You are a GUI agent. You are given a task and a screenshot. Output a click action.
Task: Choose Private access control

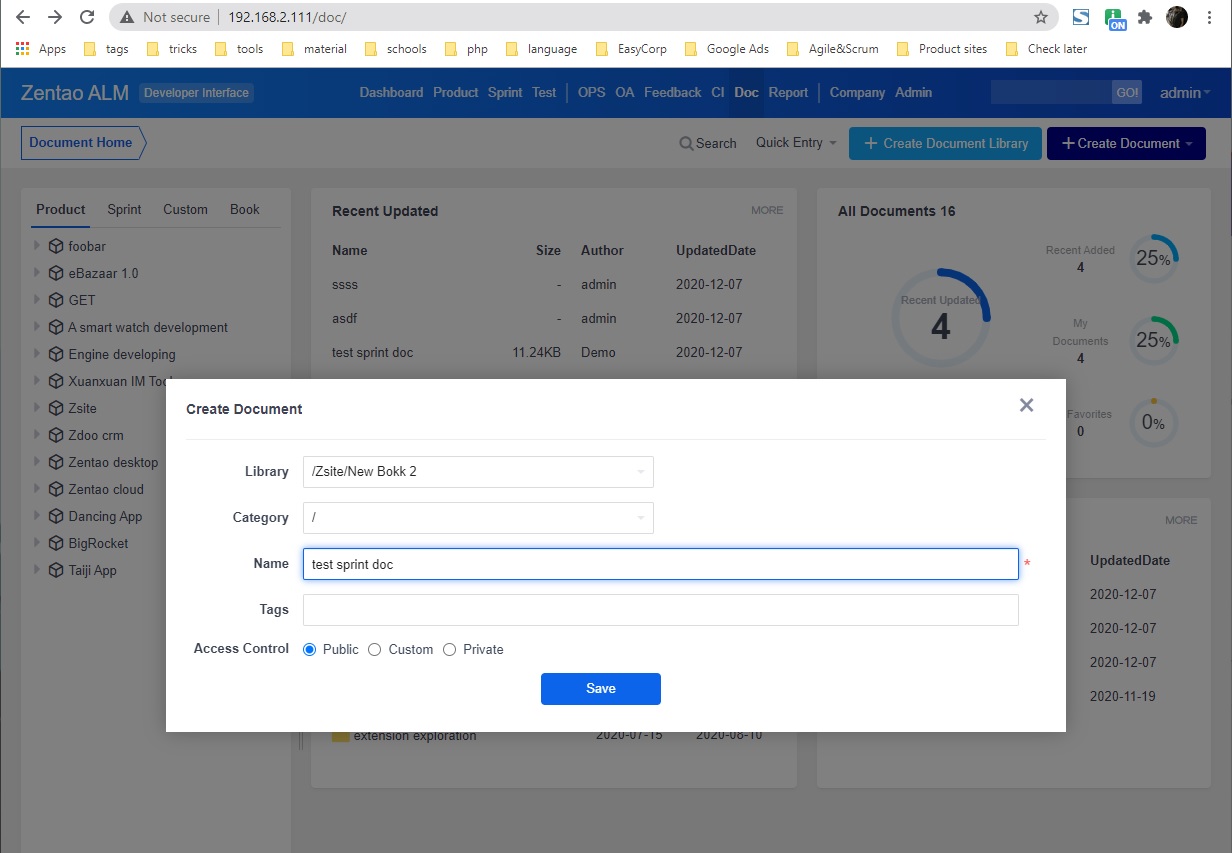tap(450, 650)
